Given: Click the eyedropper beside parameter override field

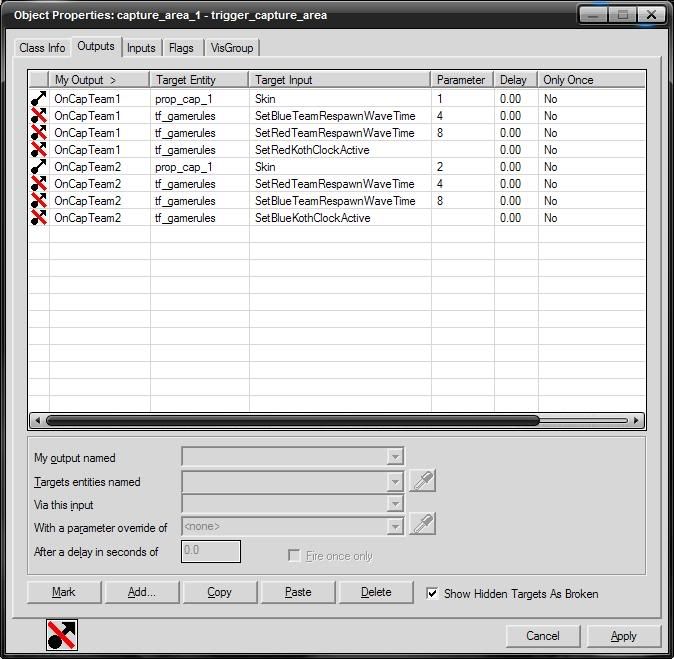Looking at the screenshot, I should pos(422,525).
